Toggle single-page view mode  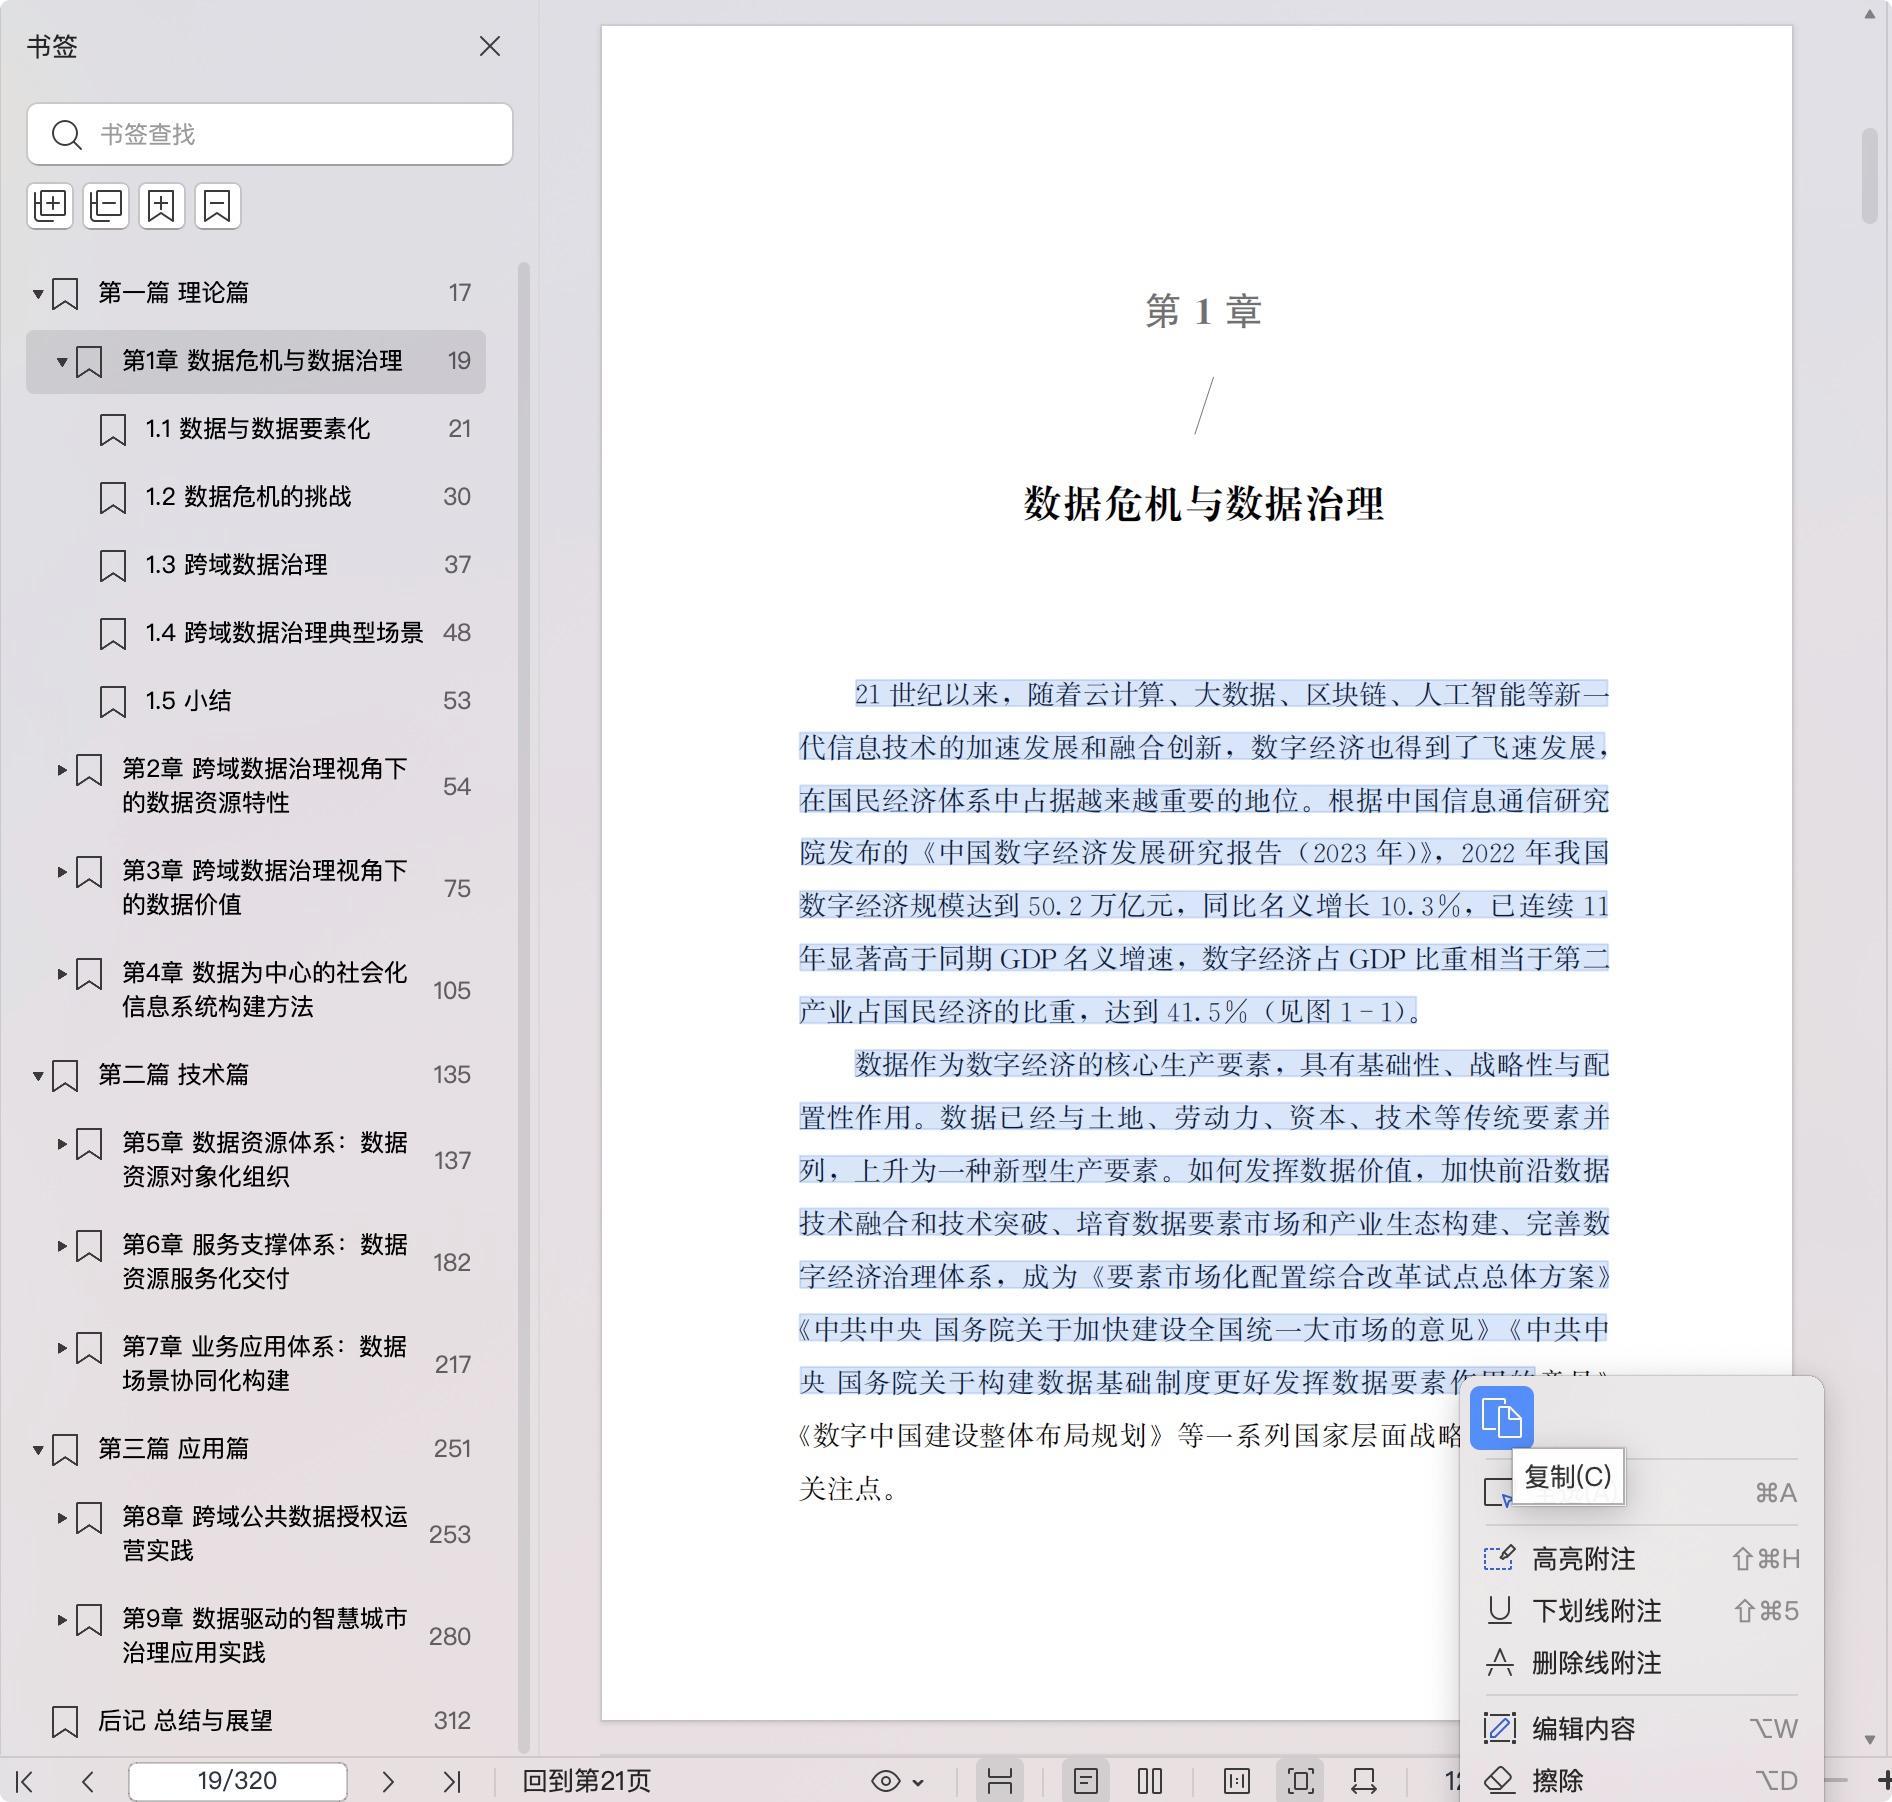[x=1086, y=1781]
